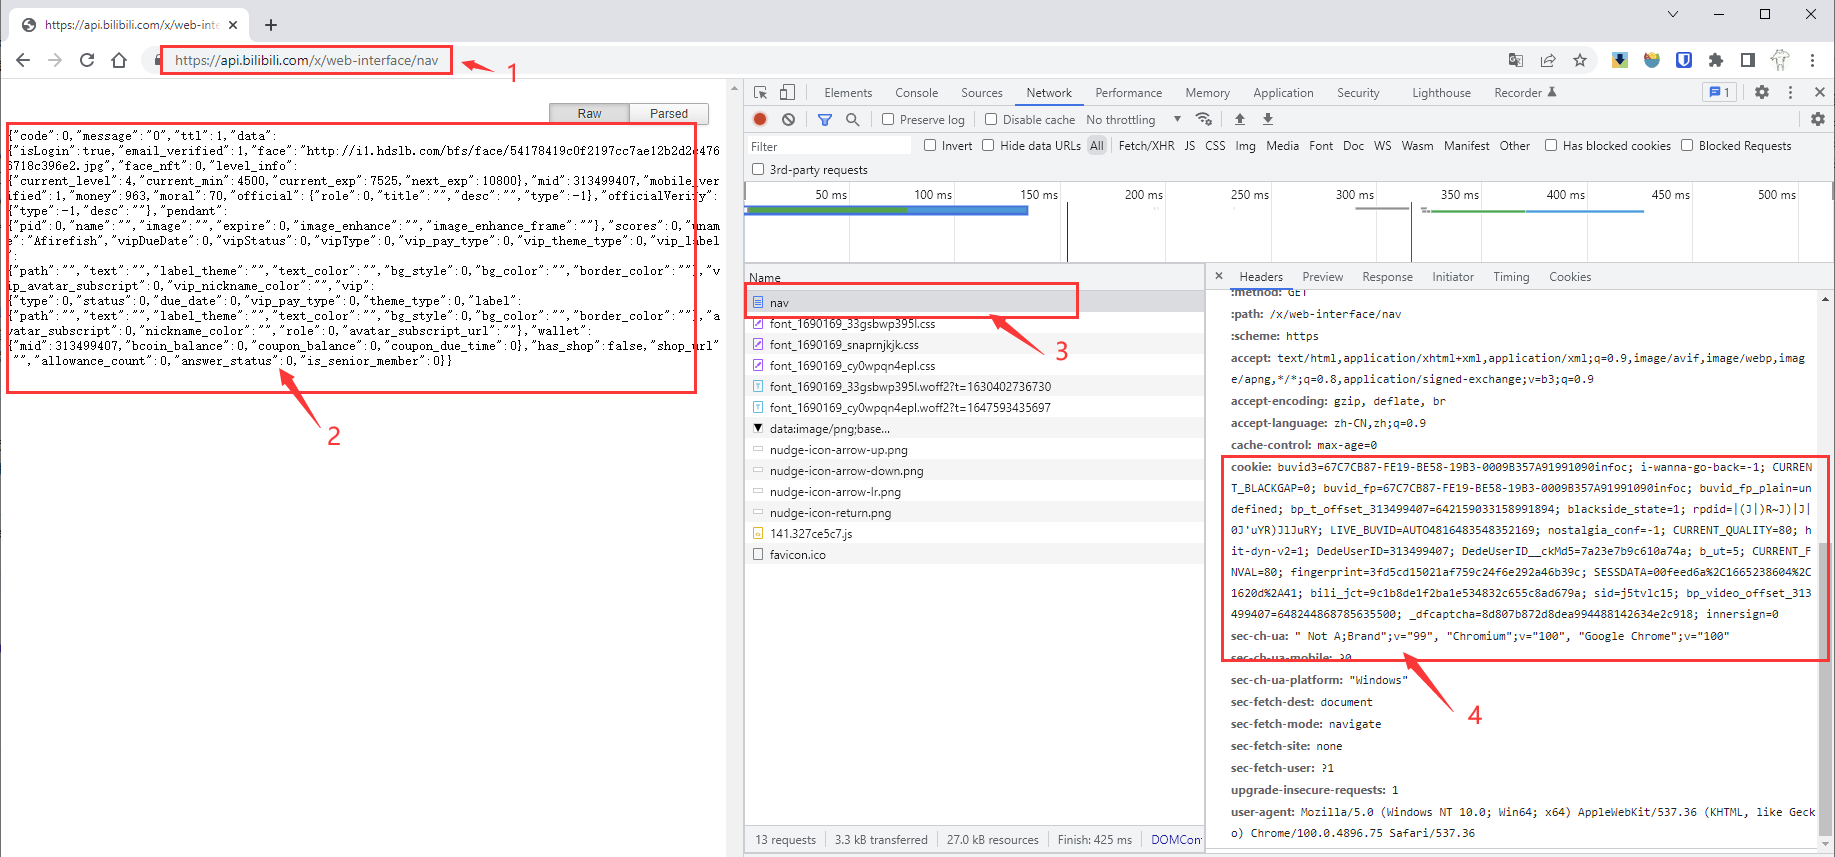Screen dimensions: 1835x857
Task: Check Hide data URLs checkbox
Action: (988, 145)
